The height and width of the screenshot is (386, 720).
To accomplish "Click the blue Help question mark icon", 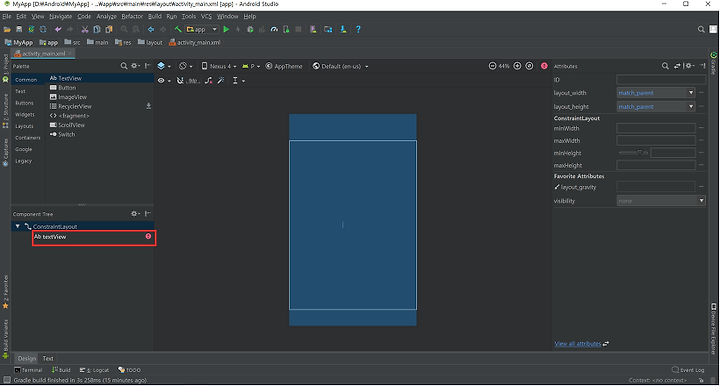I will pos(358,29).
